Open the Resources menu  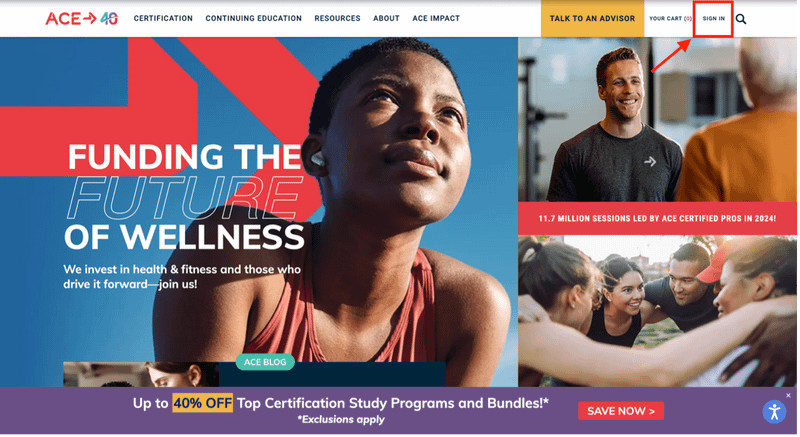[338, 18]
